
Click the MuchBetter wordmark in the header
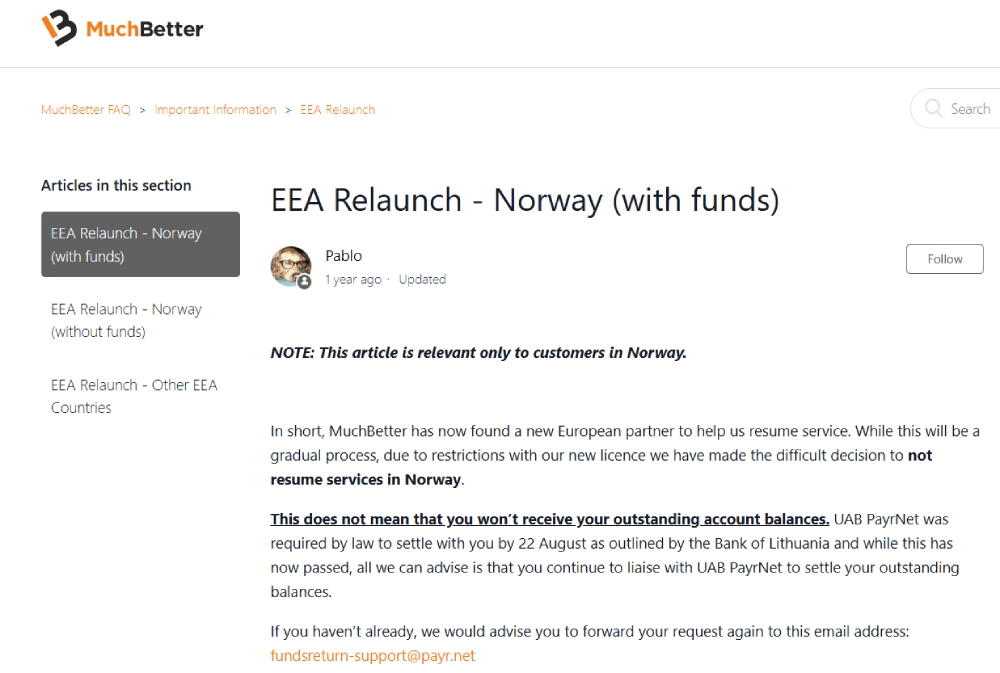tap(144, 29)
